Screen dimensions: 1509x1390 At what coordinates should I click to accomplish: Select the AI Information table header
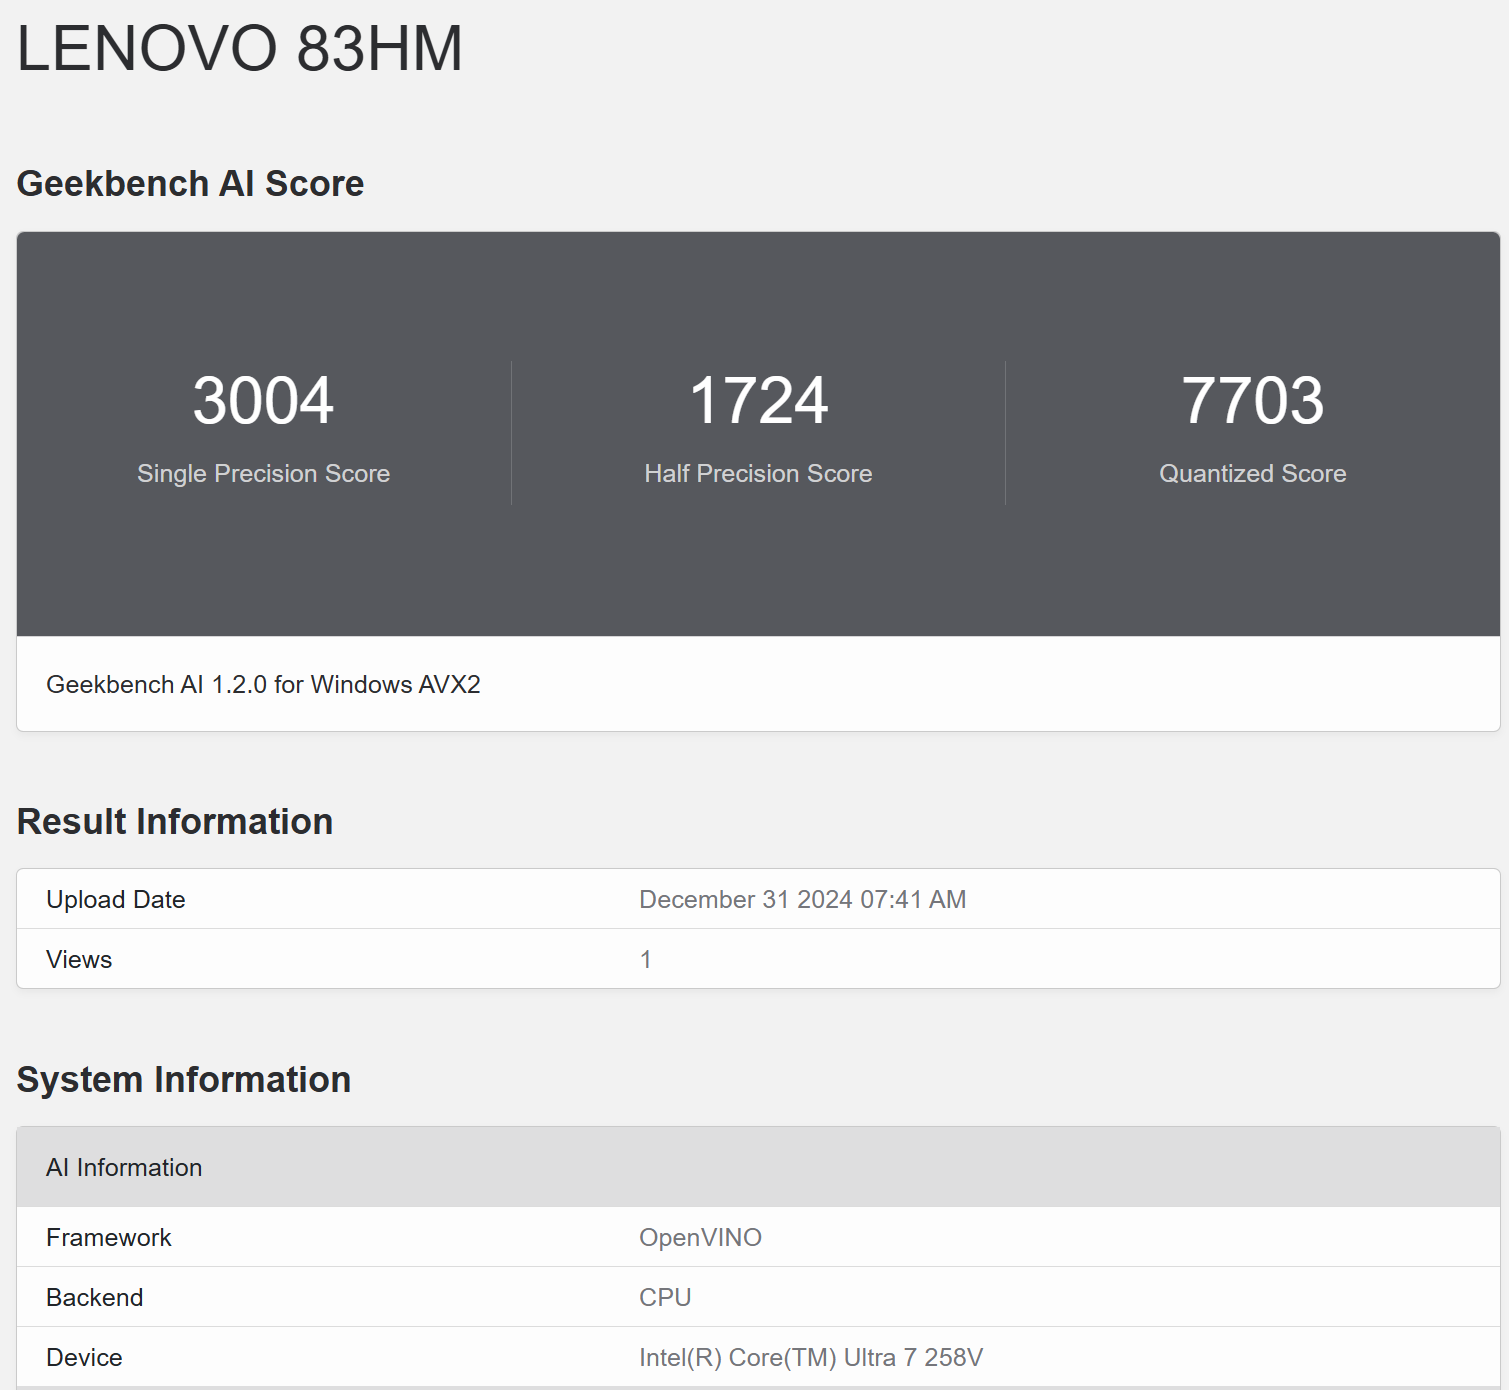[x=123, y=1167]
